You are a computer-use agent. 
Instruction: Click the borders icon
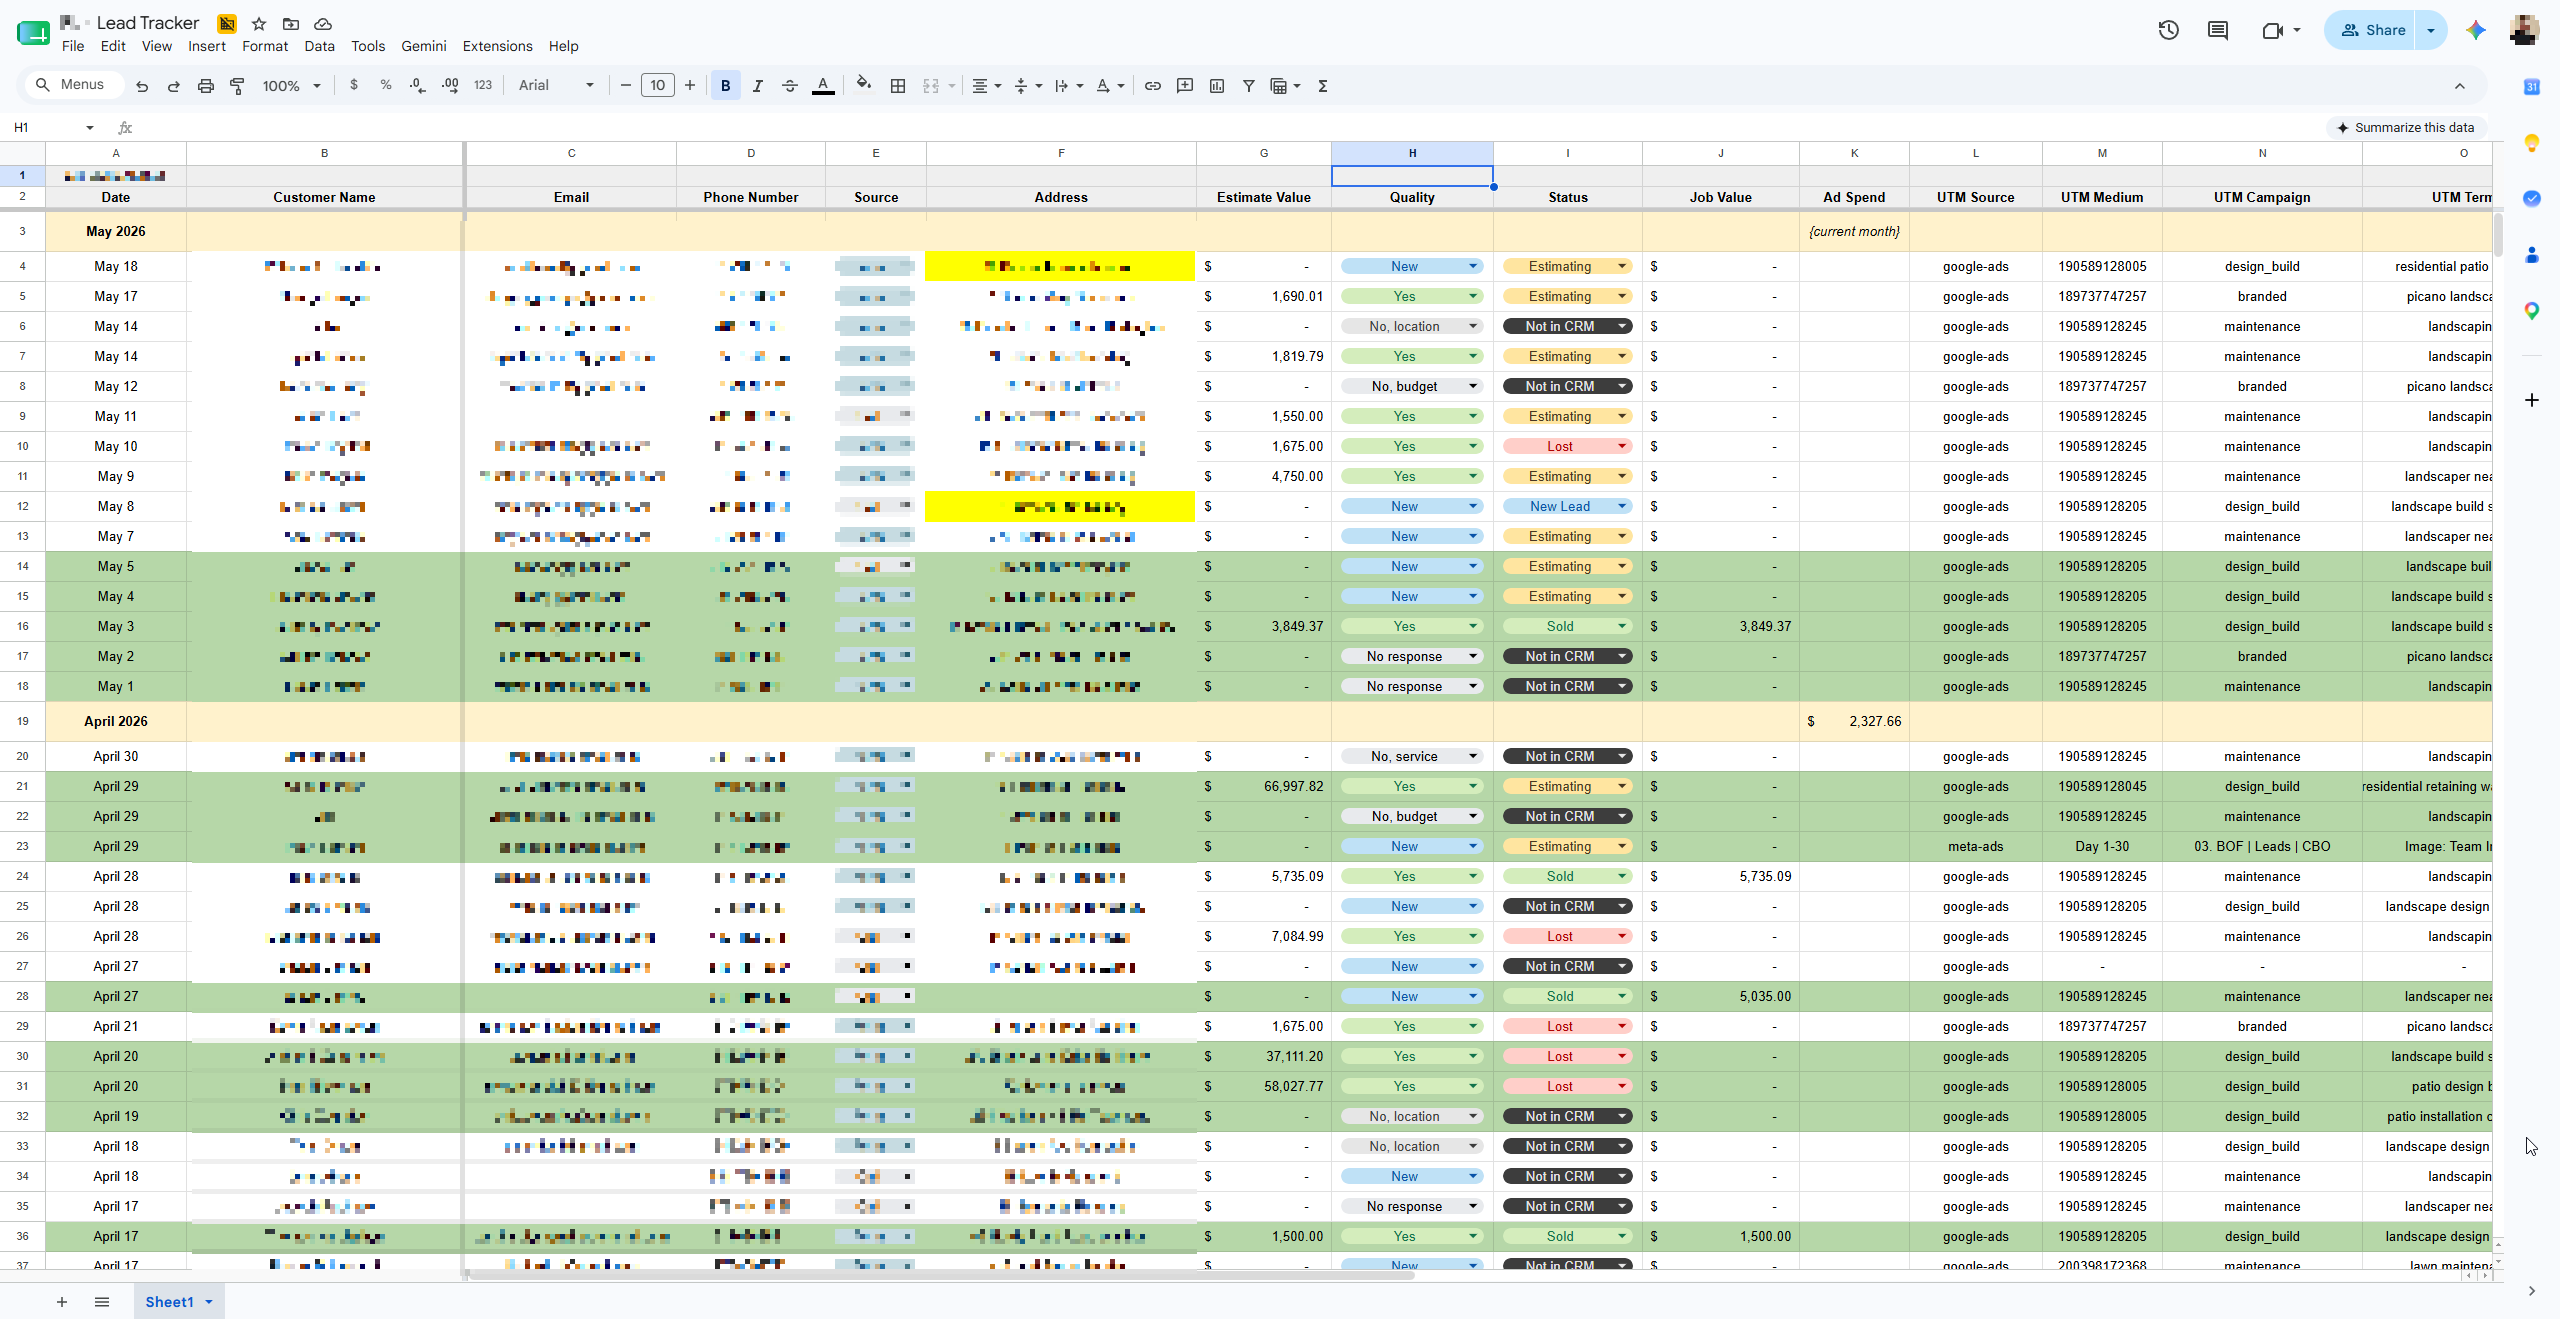click(x=898, y=86)
